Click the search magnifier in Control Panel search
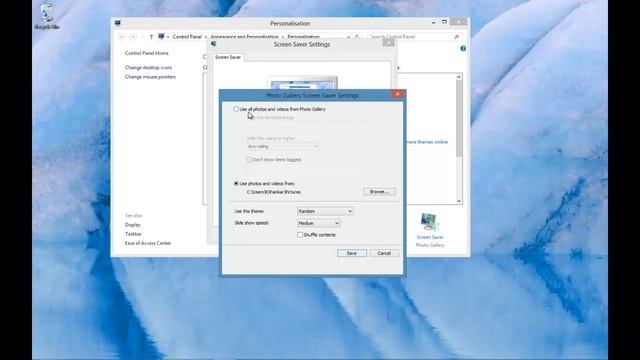Image resolution: width=640 pixels, height=360 pixels. coord(456,37)
